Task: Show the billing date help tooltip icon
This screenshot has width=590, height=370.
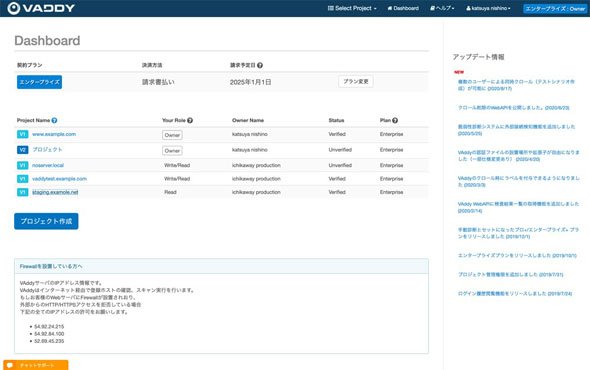Action: (260, 65)
